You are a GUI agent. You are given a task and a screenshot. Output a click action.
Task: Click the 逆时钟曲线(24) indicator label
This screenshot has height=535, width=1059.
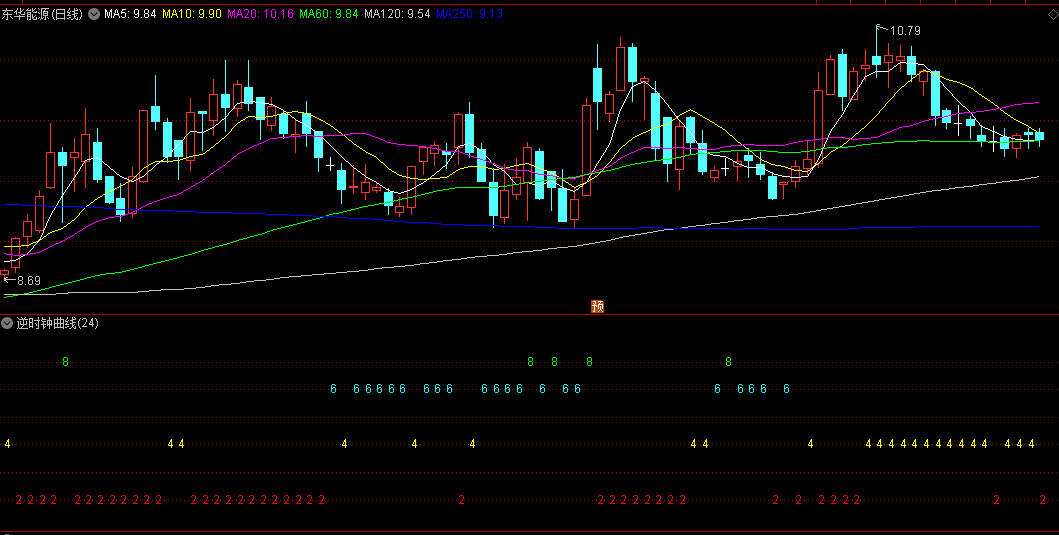pyautogui.click(x=58, y=323)
